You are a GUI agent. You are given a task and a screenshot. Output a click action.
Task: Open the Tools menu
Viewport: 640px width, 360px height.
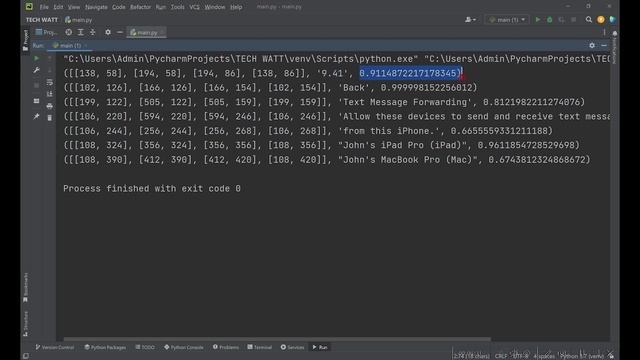point(178,7)
